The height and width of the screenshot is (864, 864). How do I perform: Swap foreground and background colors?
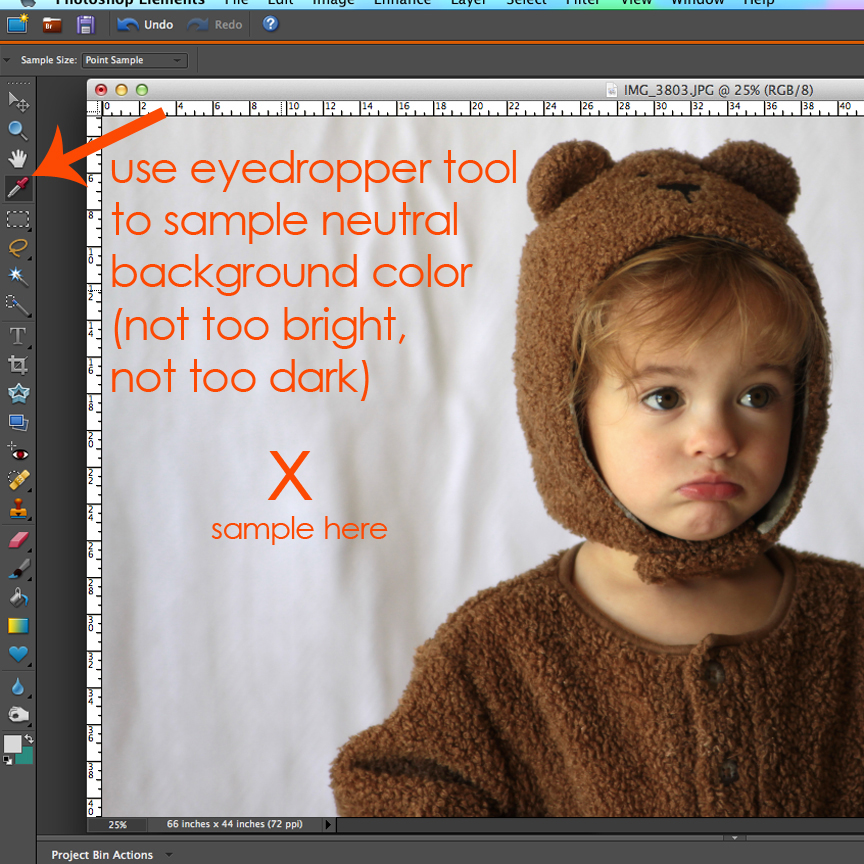pos(29,738)
